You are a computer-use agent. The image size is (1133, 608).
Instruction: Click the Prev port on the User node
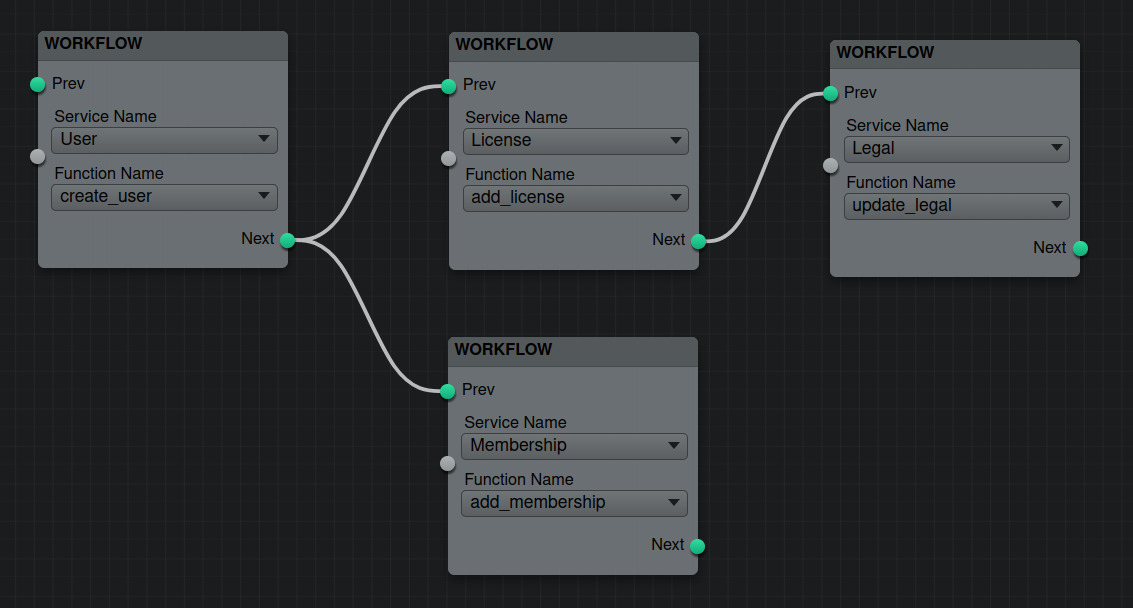(x=38, y=84)
